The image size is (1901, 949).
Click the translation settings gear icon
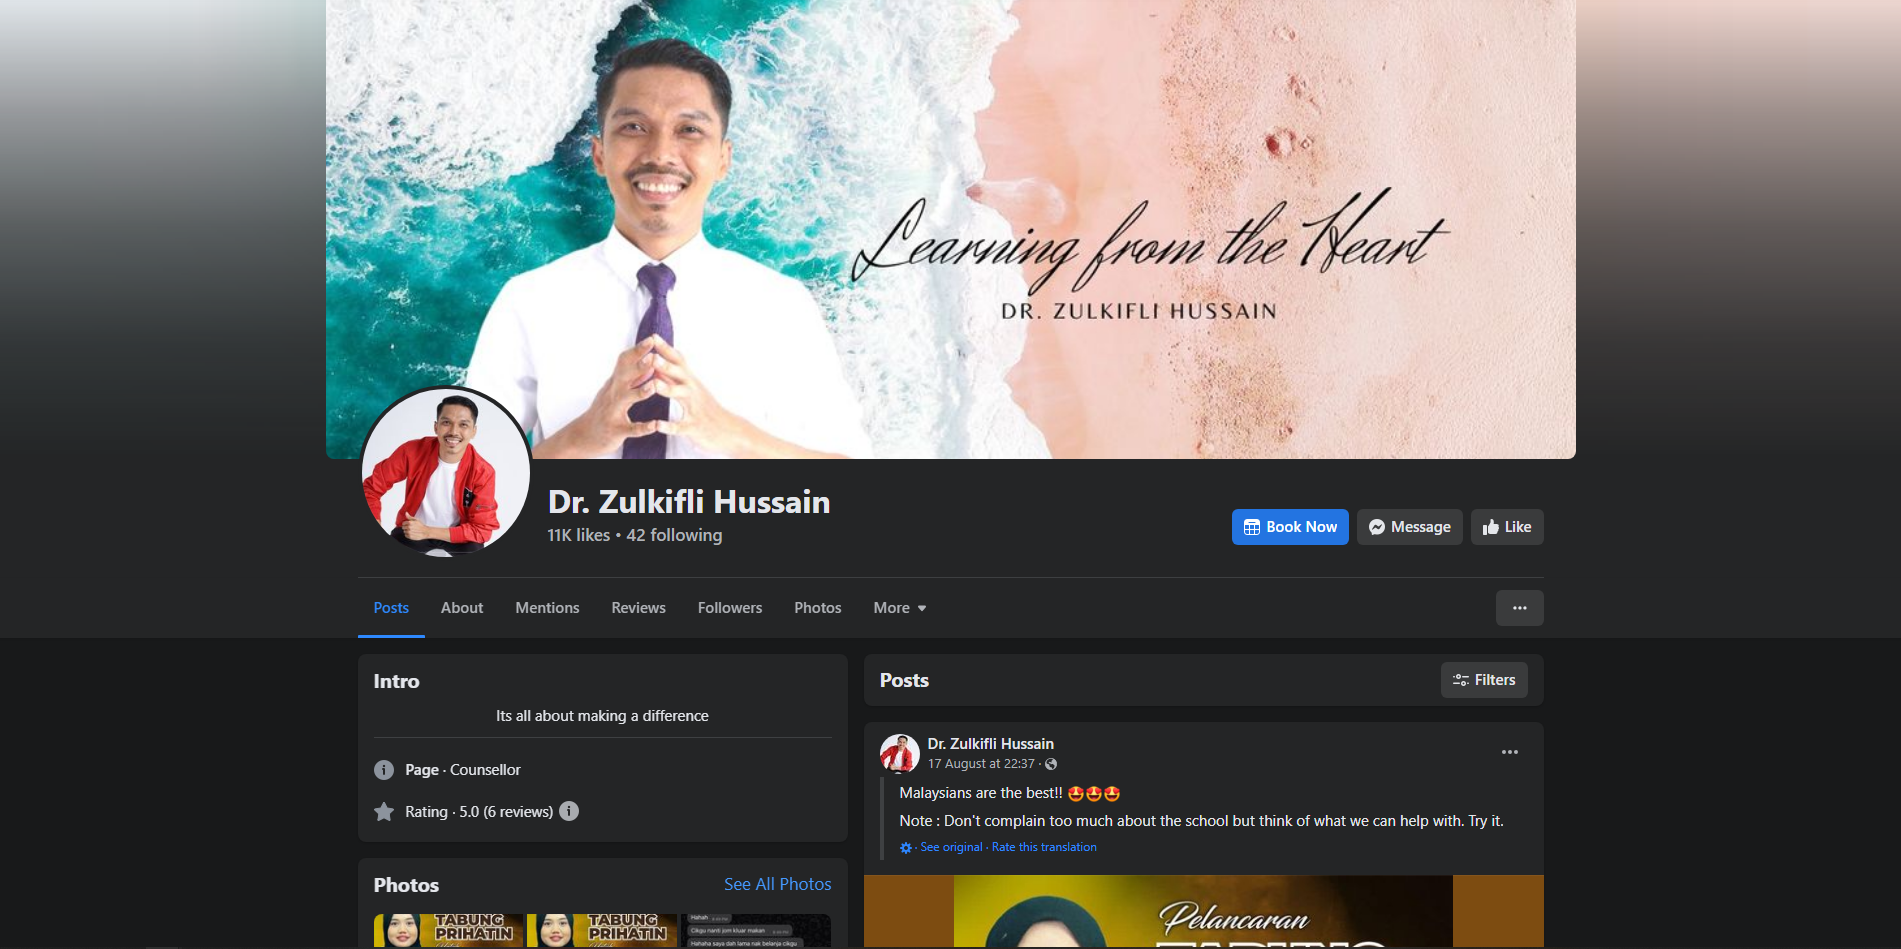point(906,847)
